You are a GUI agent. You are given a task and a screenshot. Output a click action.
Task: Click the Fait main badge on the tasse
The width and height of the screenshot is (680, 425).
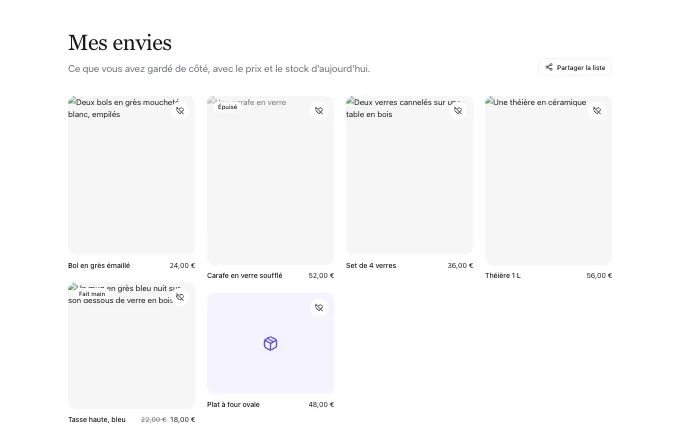click(x=92, y=294)
